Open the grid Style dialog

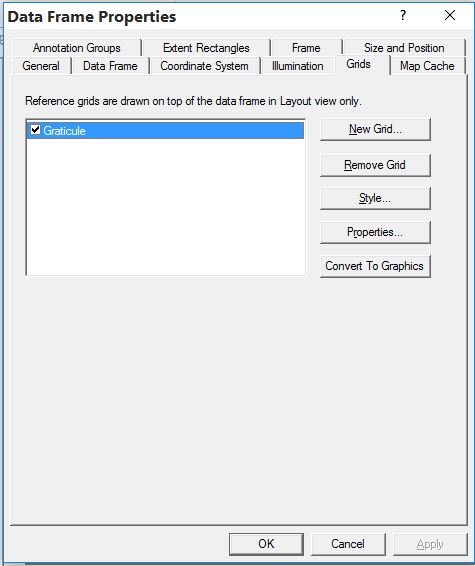tap(375, 198)
